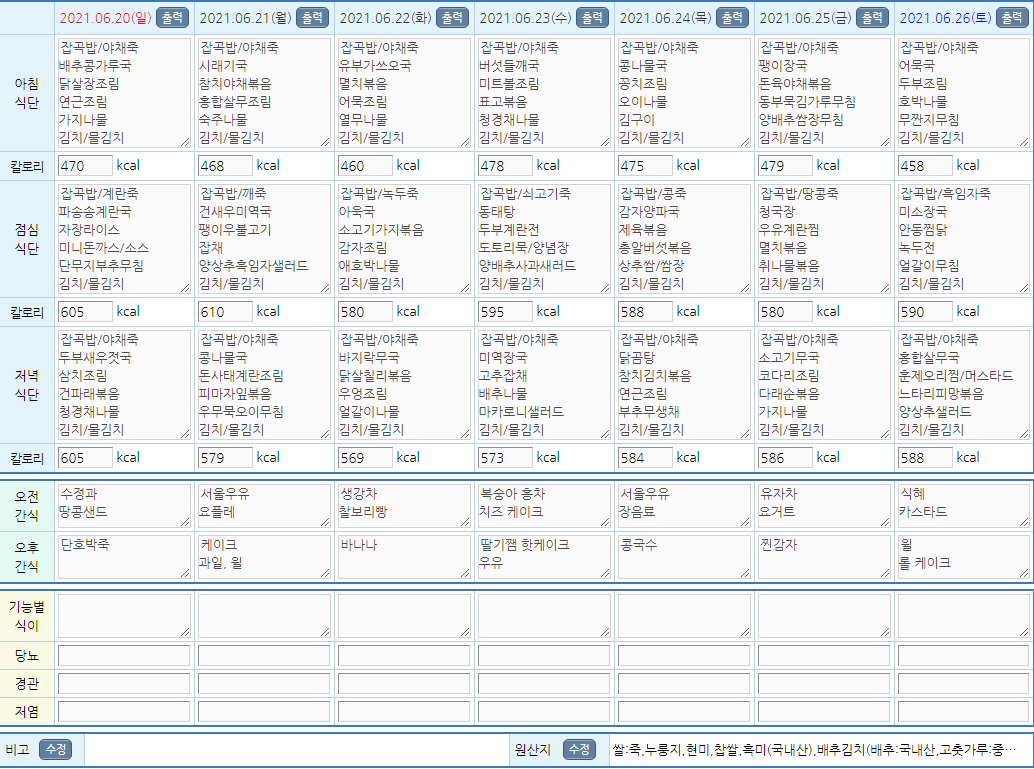Edit Friday dinner menu with 코다리조림
This screenshot has width=1034, height=769.
click(x=824, y=384)
